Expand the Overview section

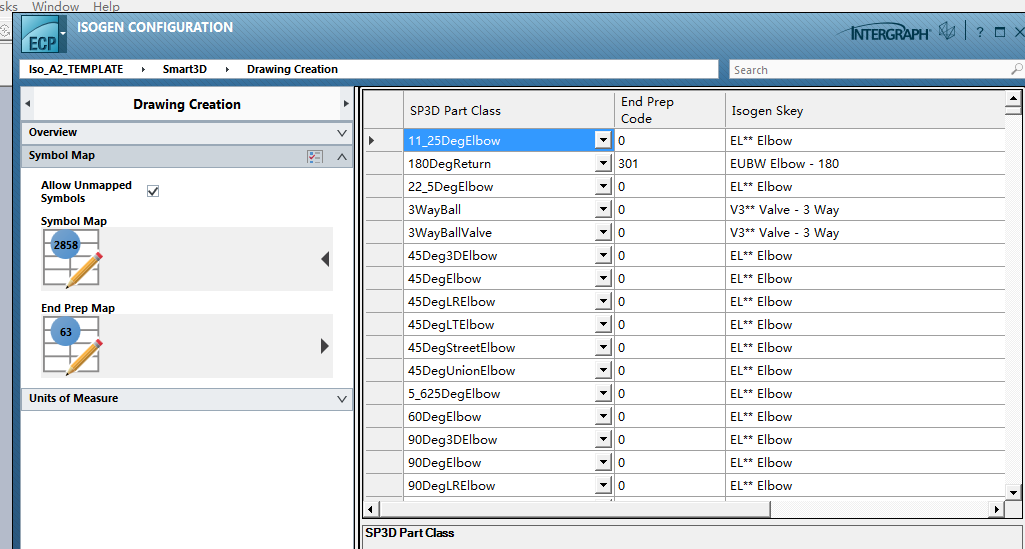(x=342, y=133)
